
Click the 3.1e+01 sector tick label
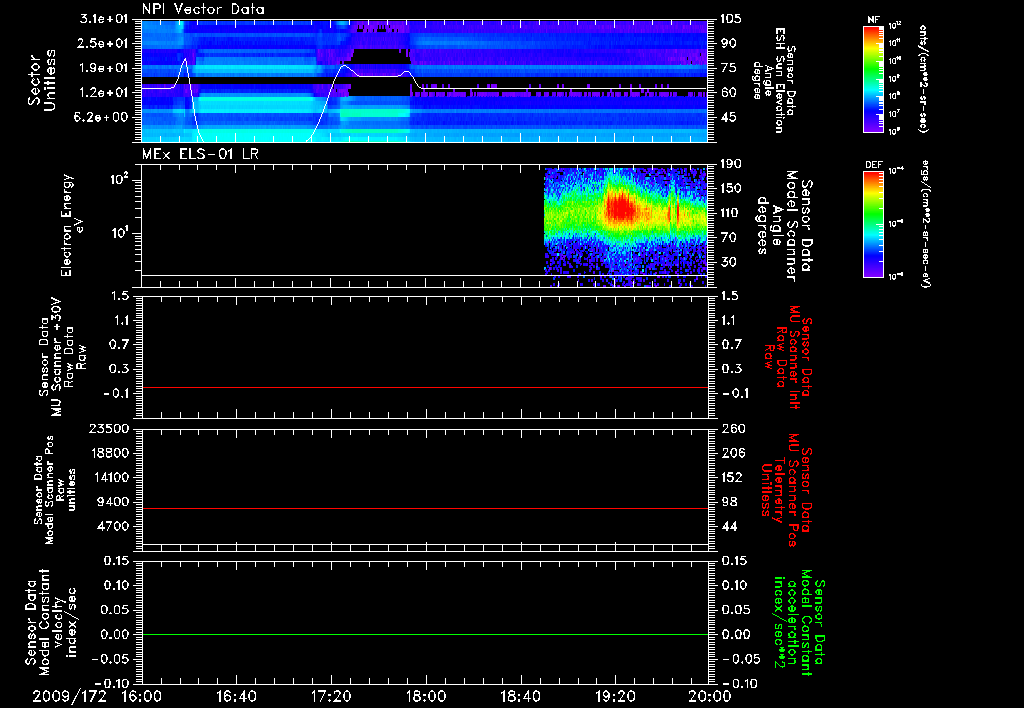(x=103, y=19)
